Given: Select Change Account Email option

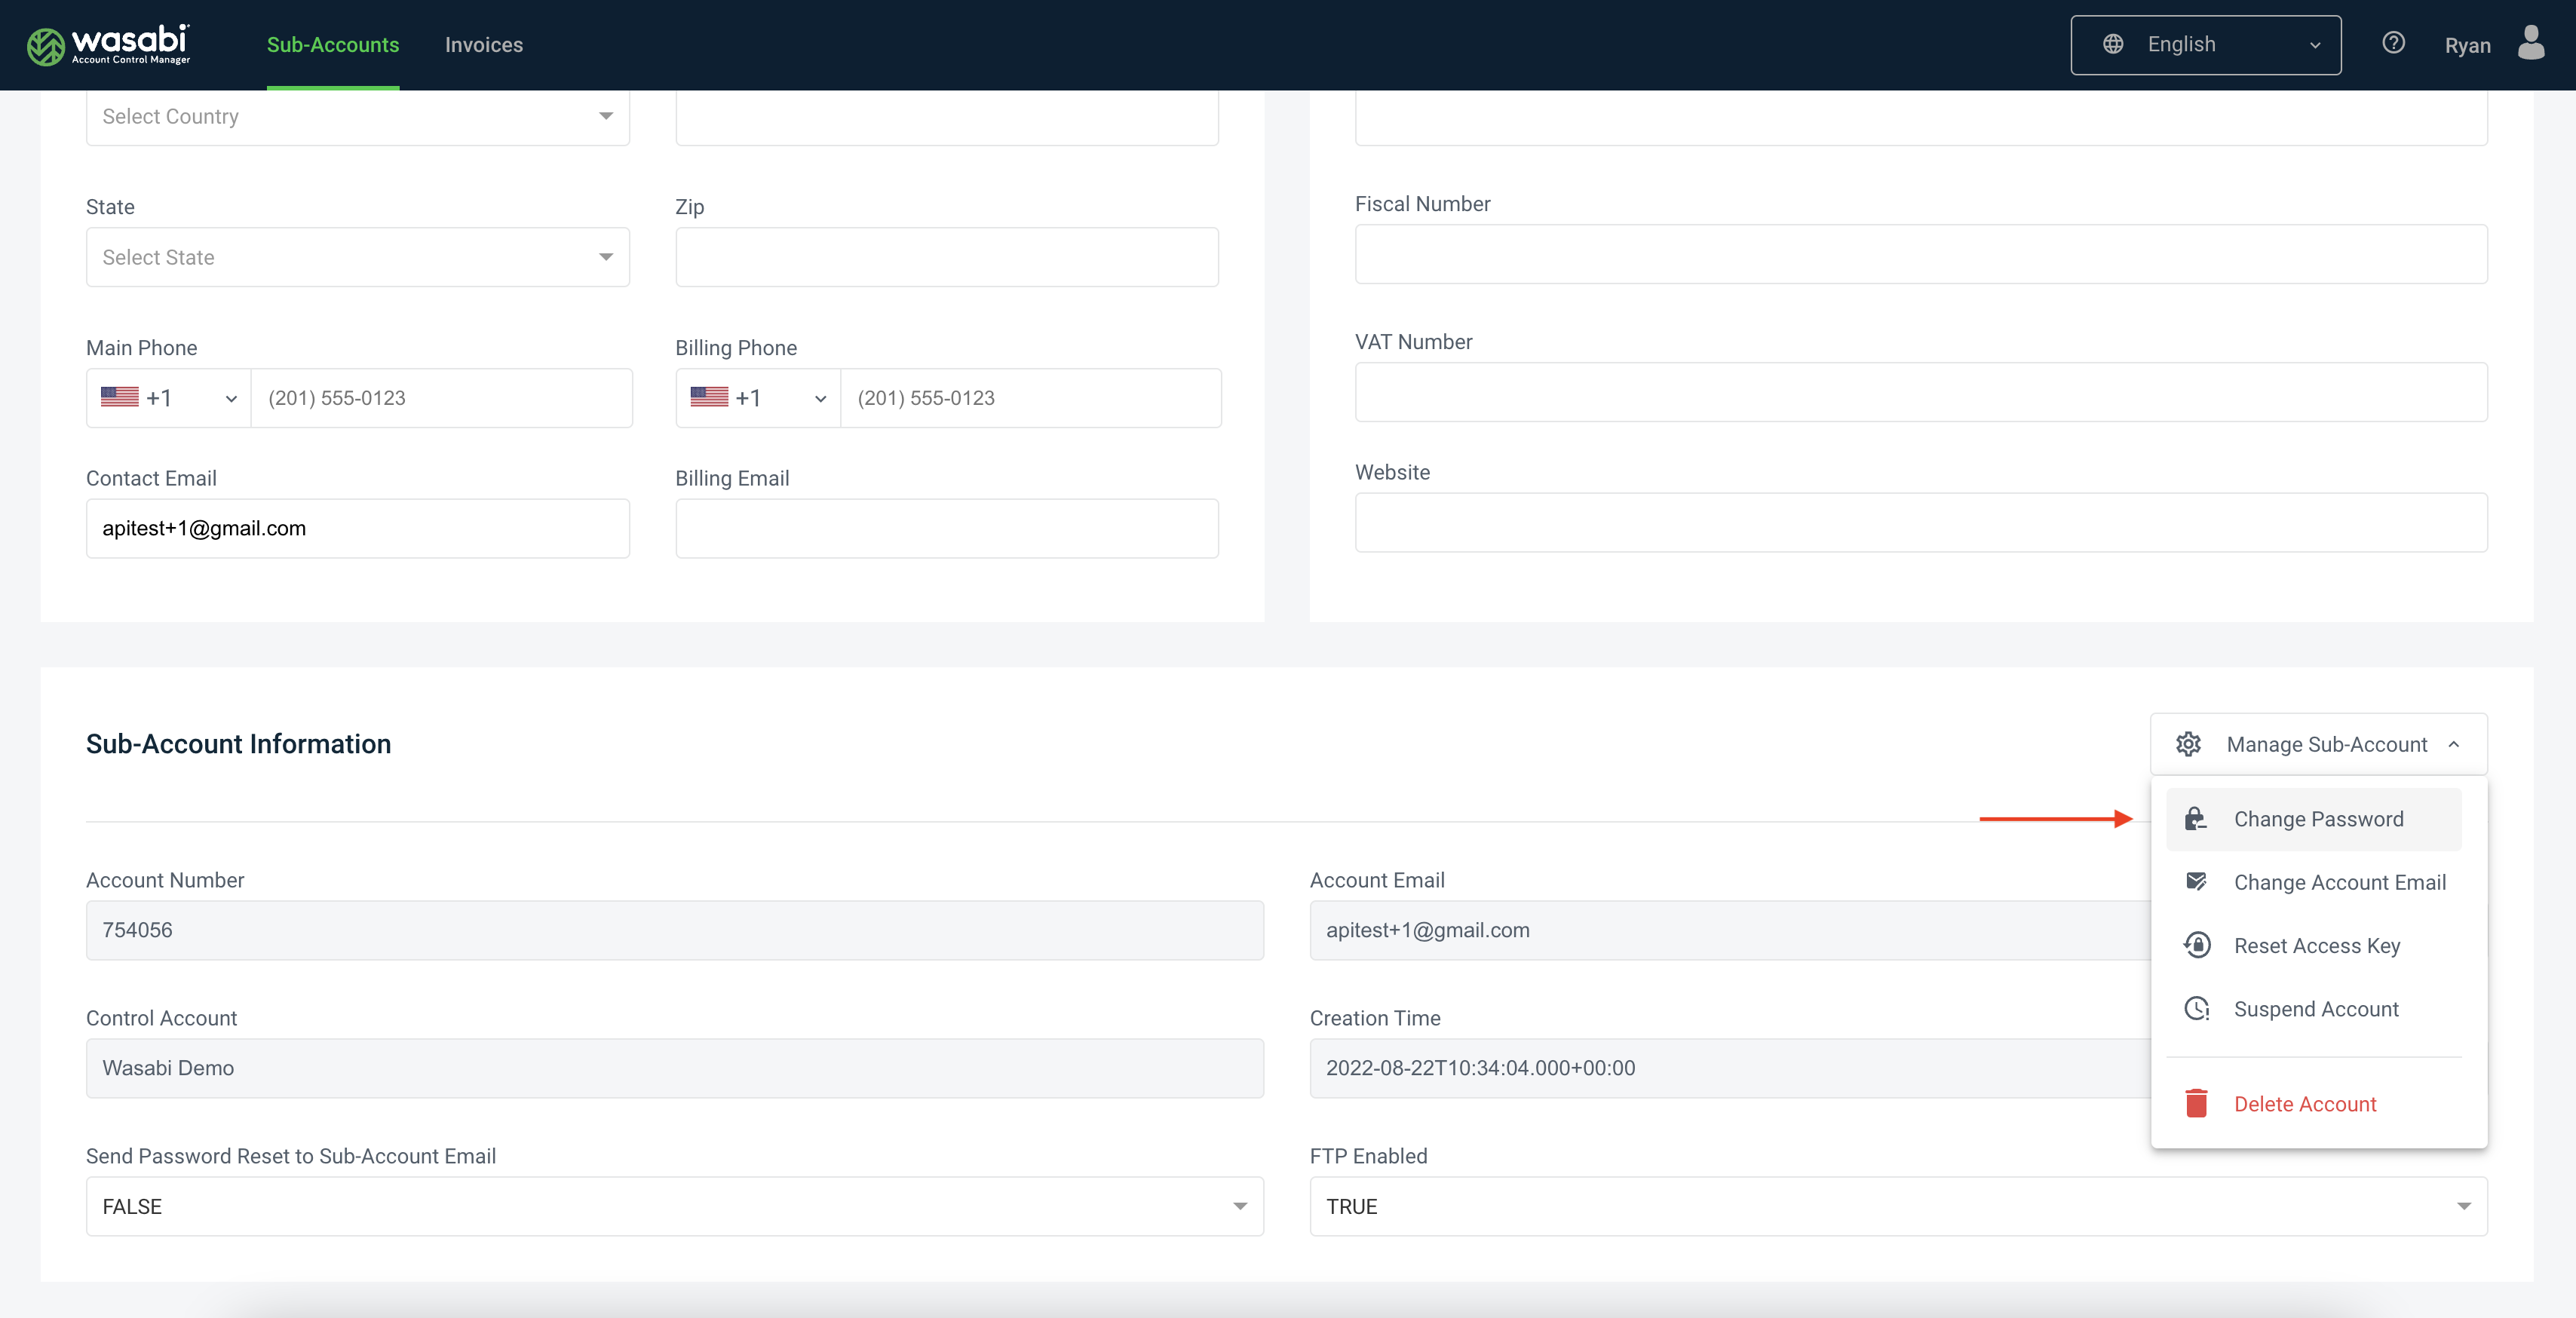Looking at the screenshot, I should tap(2313, 882).
